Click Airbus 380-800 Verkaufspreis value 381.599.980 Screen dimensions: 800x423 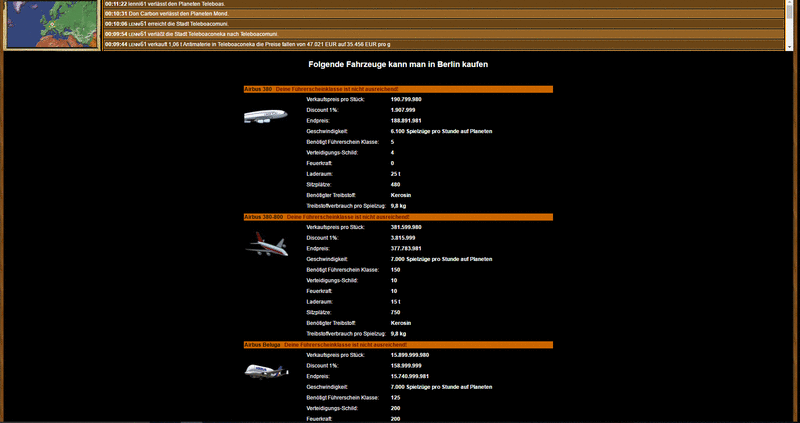[406, 227]
